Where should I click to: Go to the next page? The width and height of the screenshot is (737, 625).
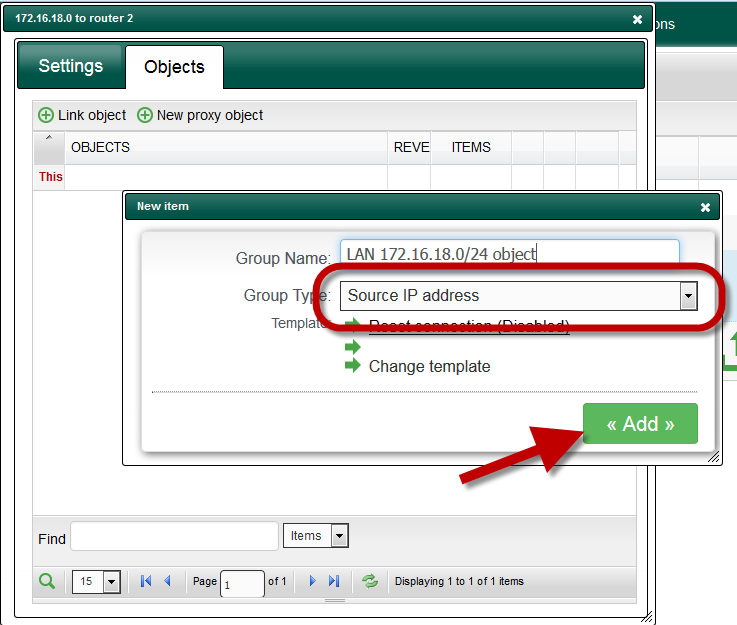313,581
